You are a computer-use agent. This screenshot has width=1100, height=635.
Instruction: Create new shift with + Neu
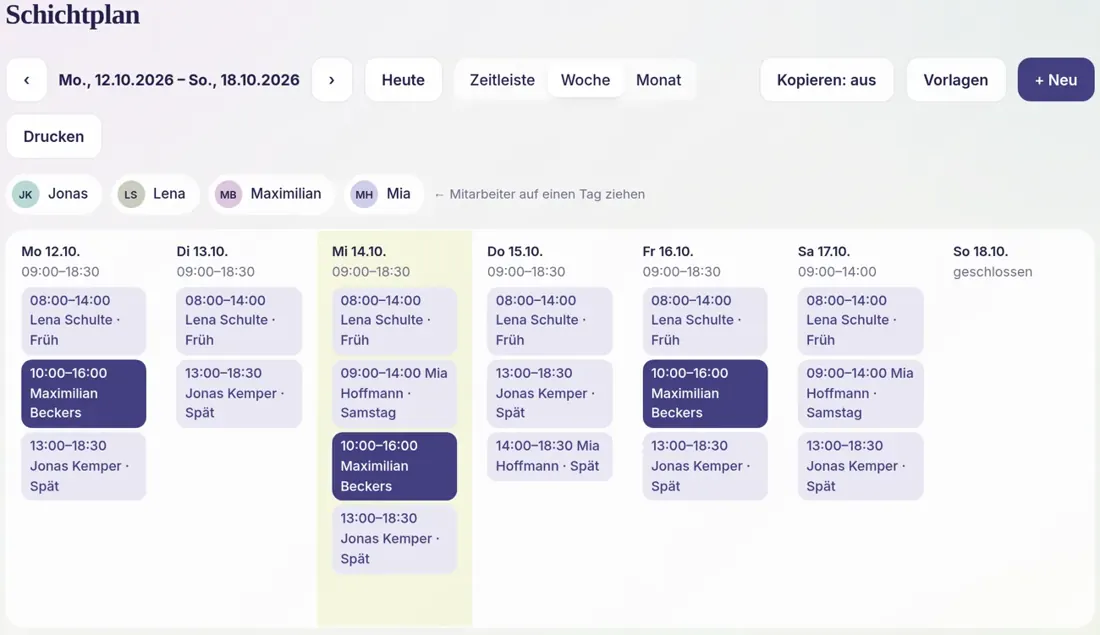(1056, 80)
